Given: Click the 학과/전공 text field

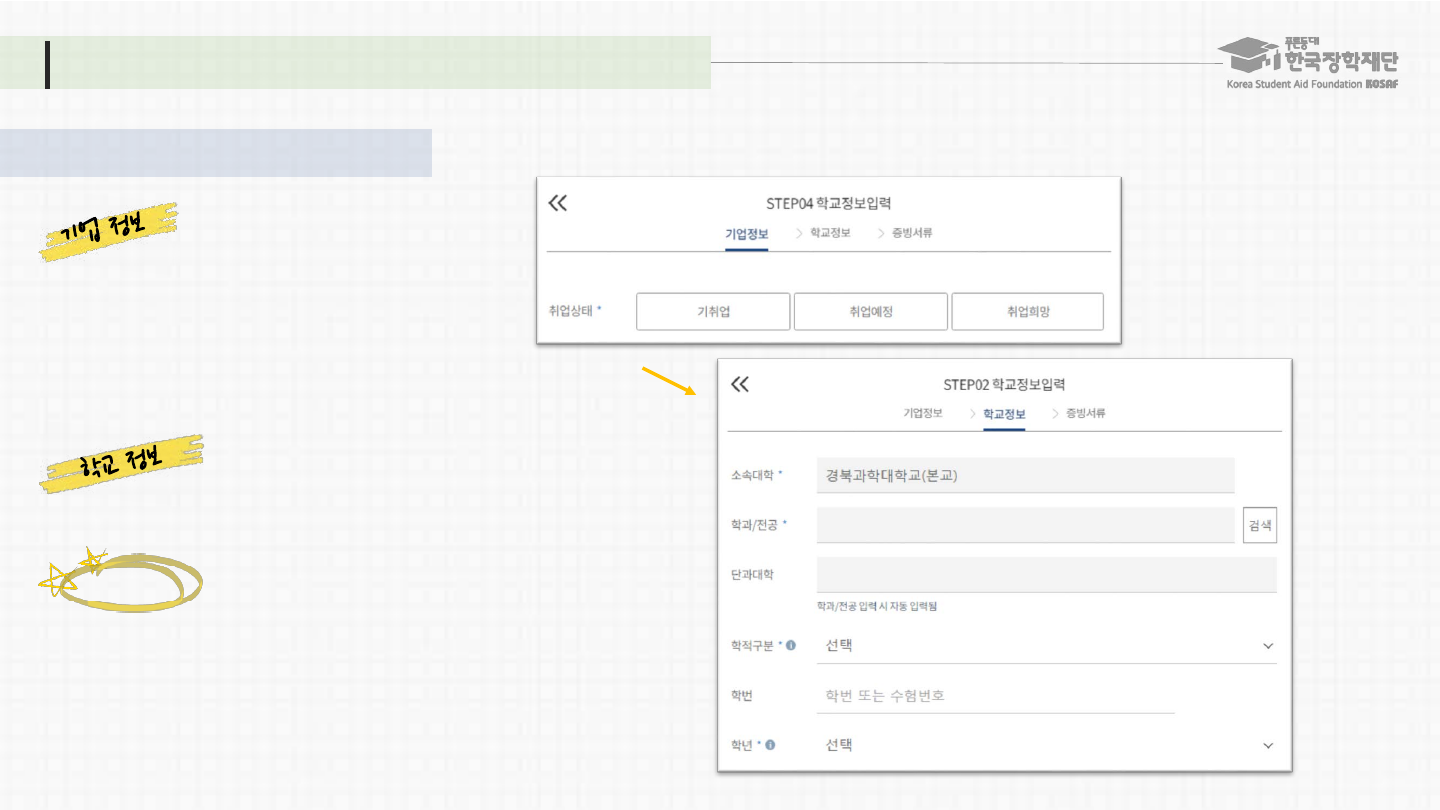Looking at the screenshot, I should click(1025, 525).
